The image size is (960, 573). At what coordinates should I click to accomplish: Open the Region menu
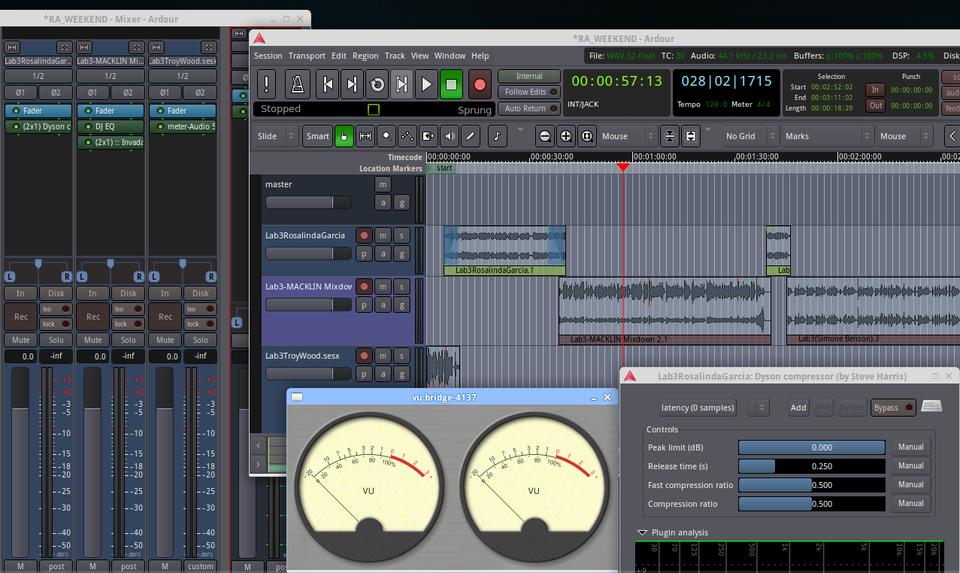pyautogui.click(x=365, y=56)
